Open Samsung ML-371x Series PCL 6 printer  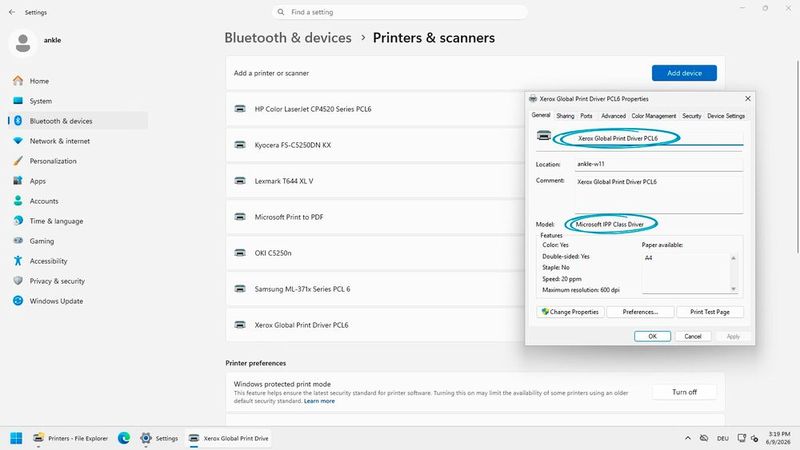(375, 289)
